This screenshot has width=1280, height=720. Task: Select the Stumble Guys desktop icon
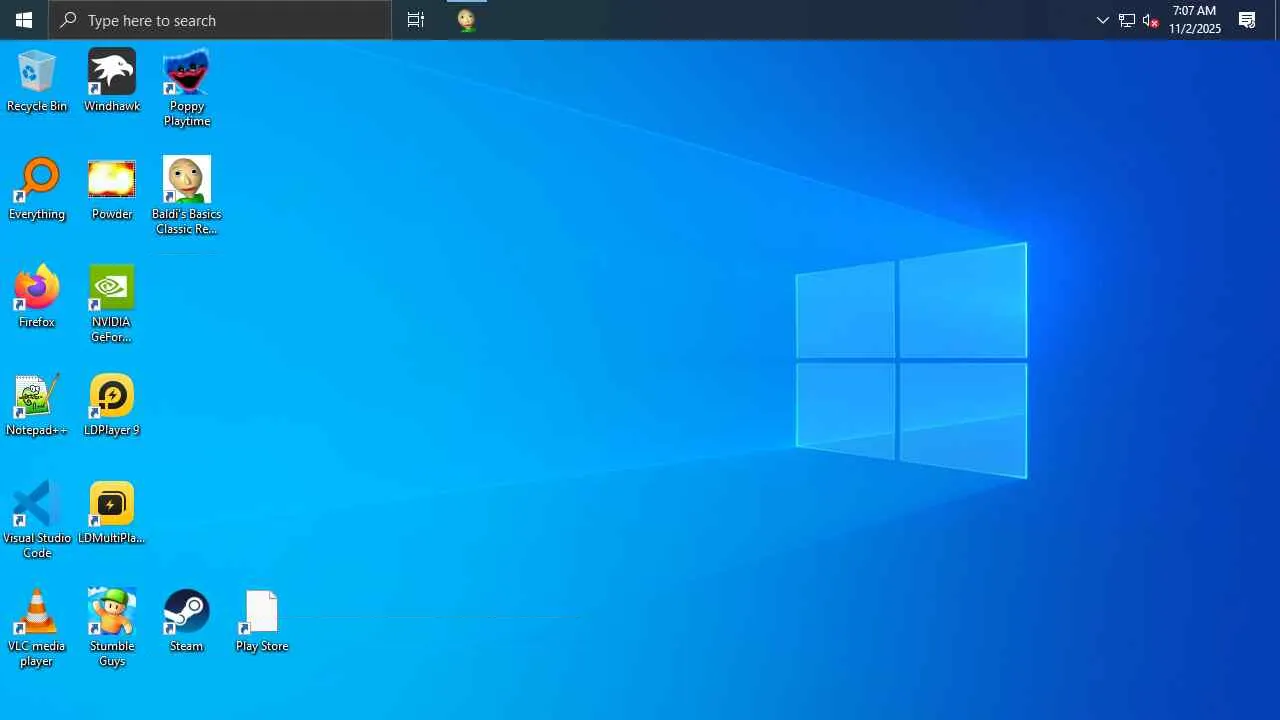click(112, 628)
